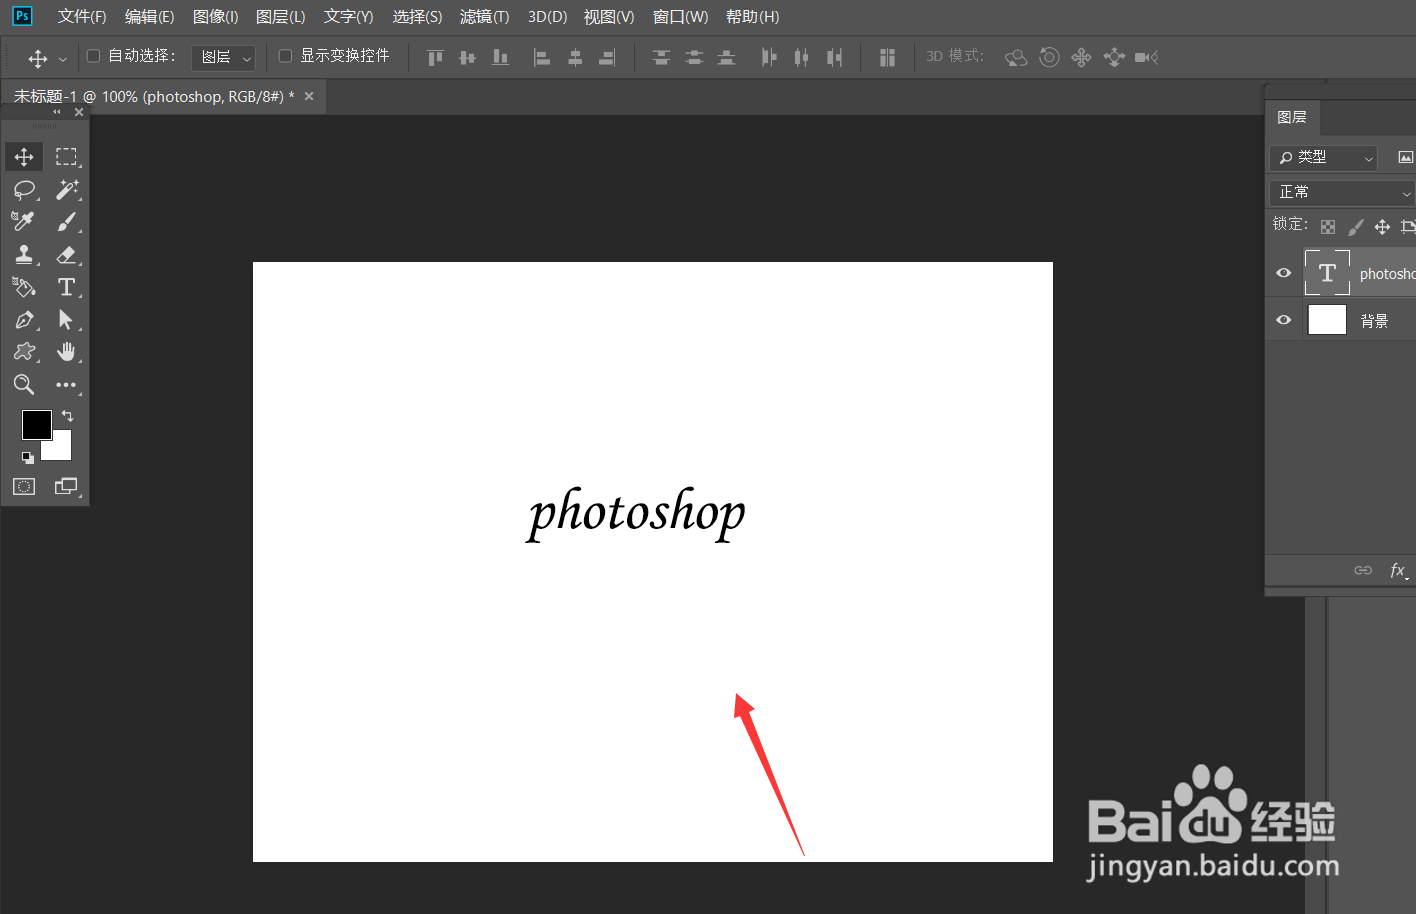Open the 编辑(E) menu
This screenshot has width=1416, height=914.
[149, 17]
